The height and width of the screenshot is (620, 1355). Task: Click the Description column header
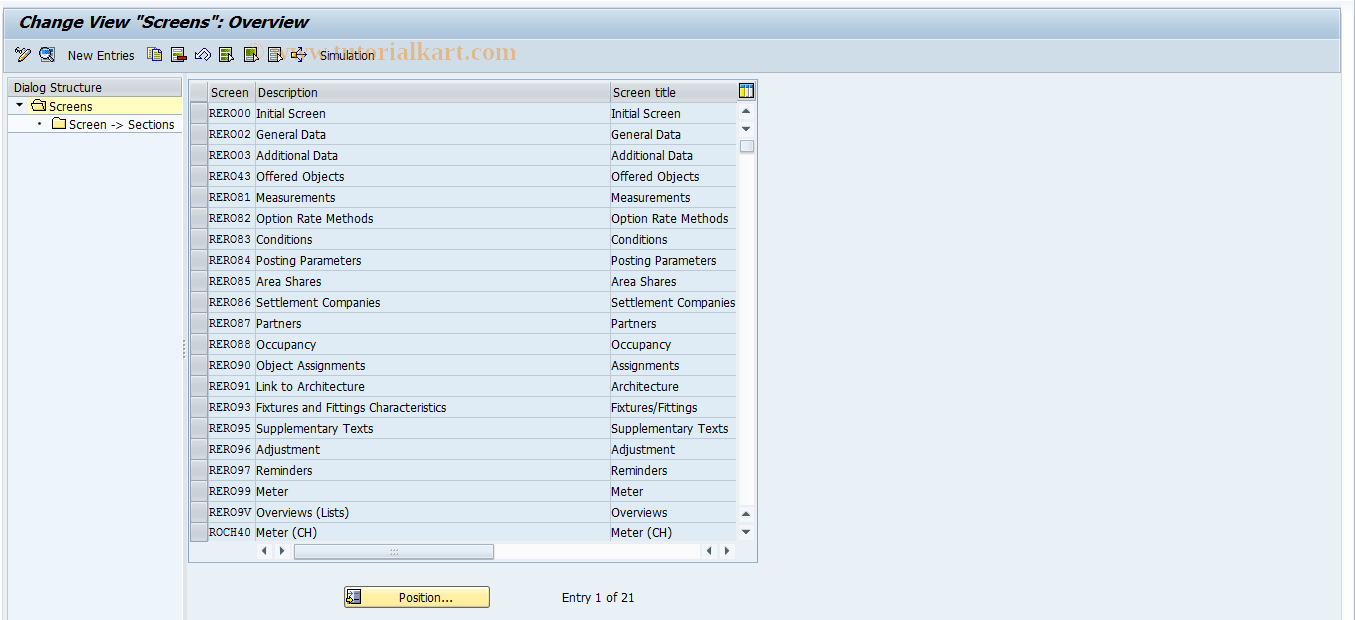tap(432, 92)
